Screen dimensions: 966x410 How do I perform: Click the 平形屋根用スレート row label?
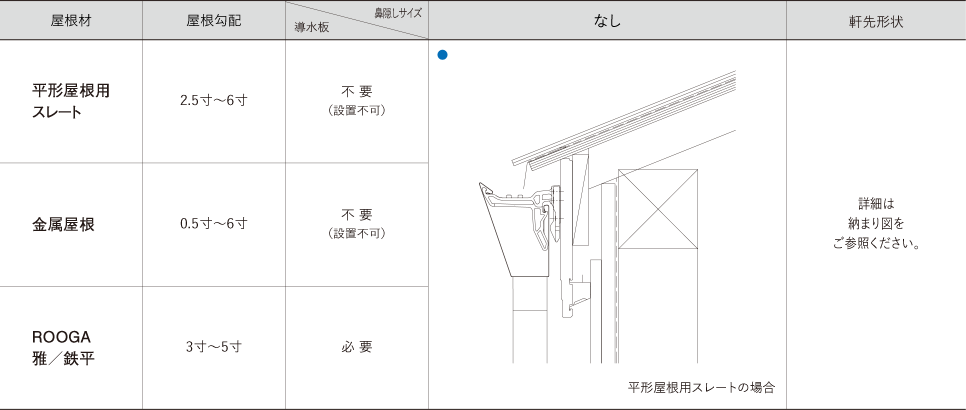coord(71,101)
